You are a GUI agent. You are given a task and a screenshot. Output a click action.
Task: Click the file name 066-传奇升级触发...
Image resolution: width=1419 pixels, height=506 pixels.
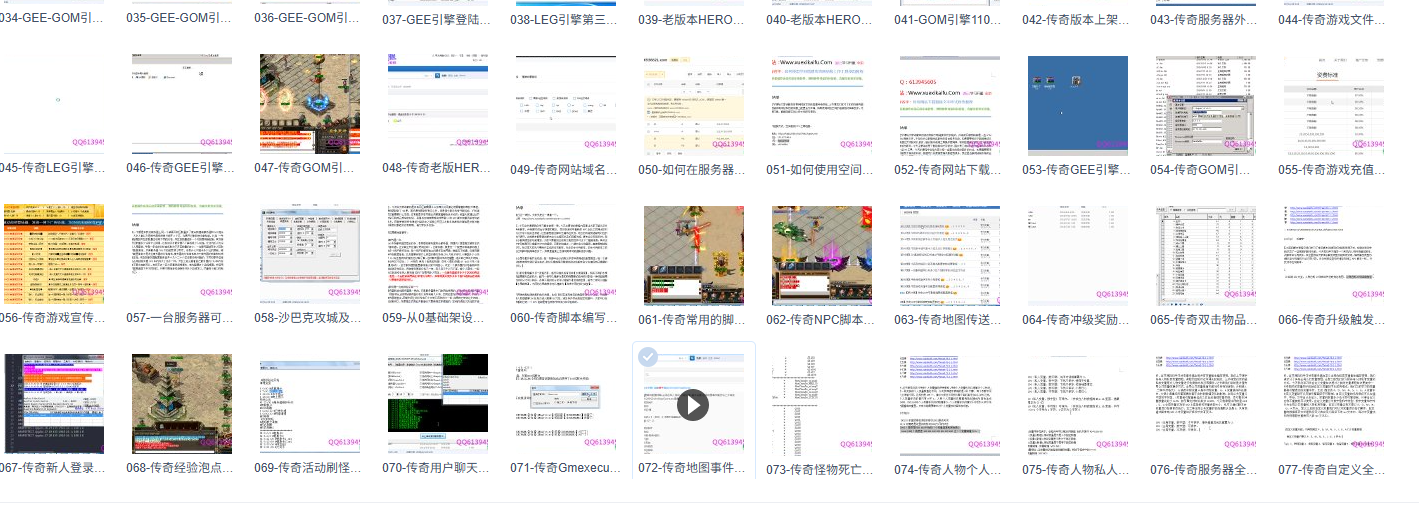[x=1332, y=319]
